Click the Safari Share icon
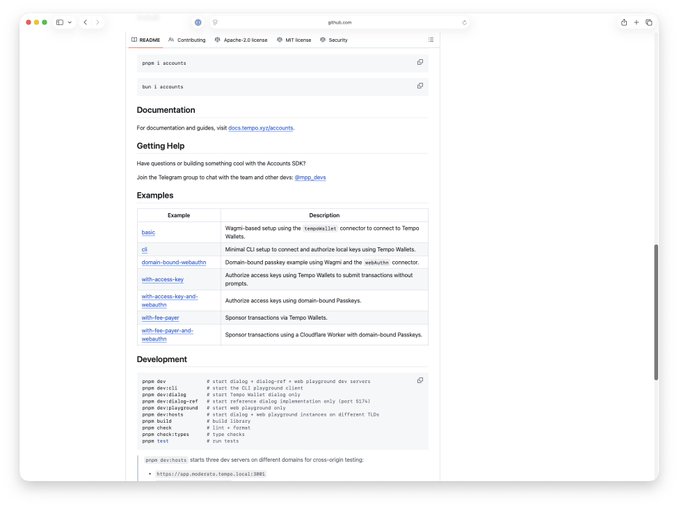 624,22
